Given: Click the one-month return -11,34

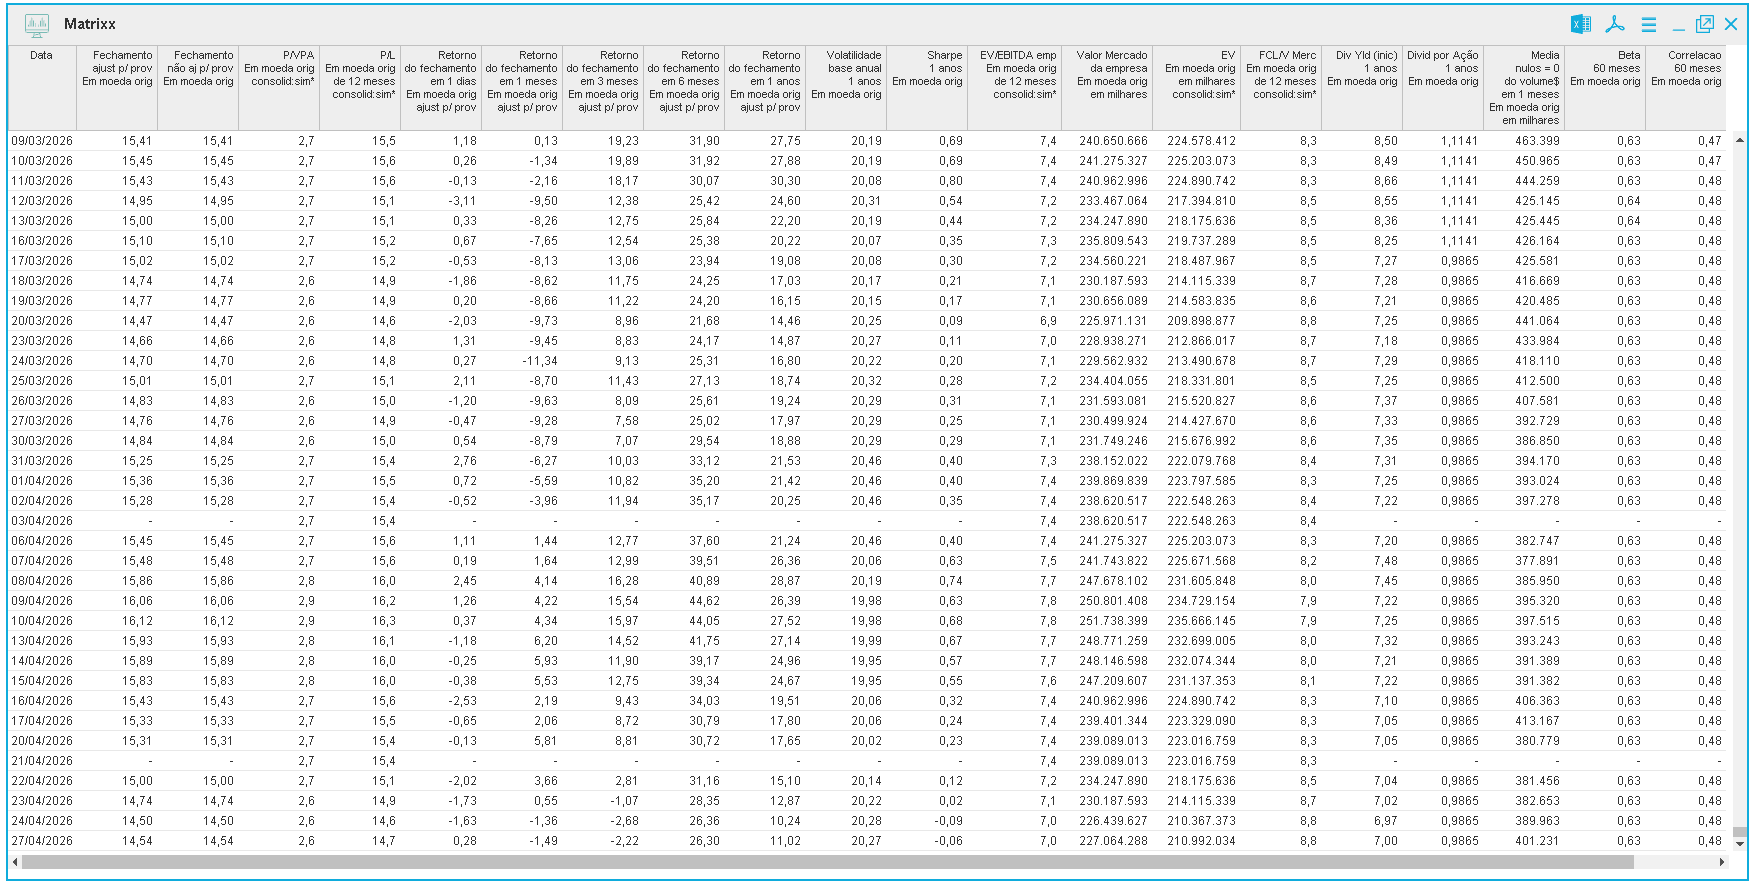Looking at the screenshot, I should (x=540, y=361).
